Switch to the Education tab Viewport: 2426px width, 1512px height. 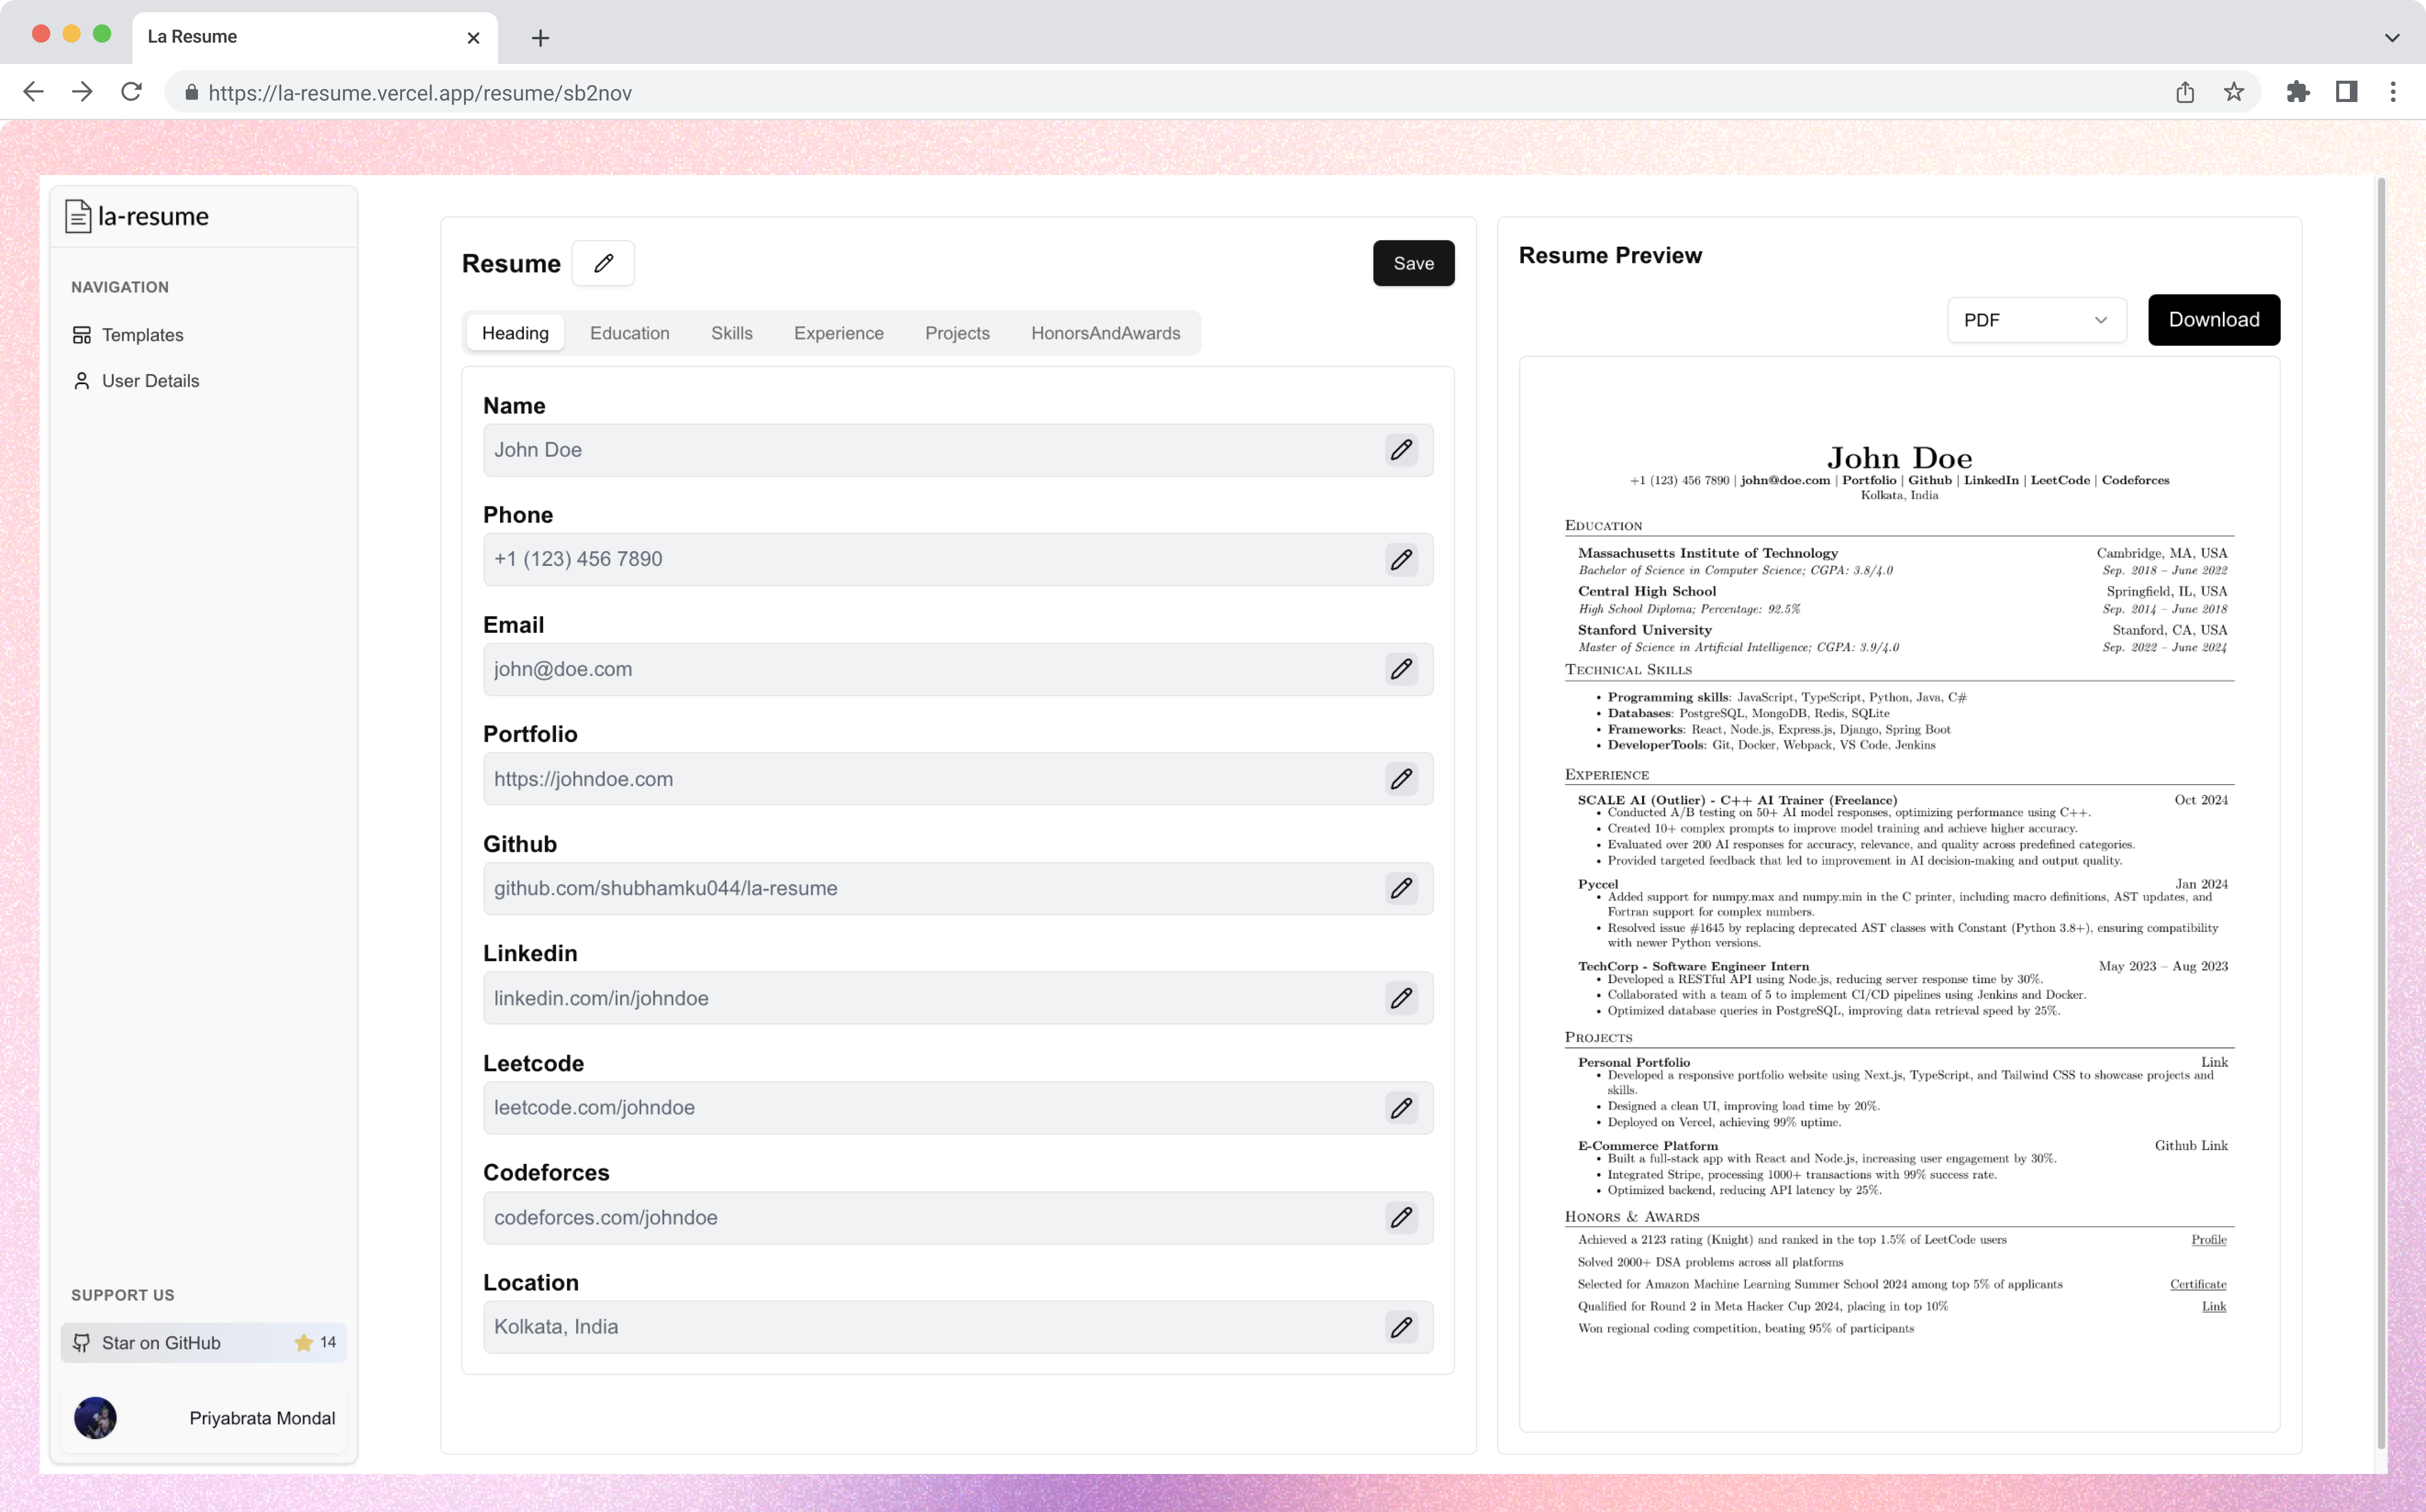pyautogui.click(x=629, y=333)
